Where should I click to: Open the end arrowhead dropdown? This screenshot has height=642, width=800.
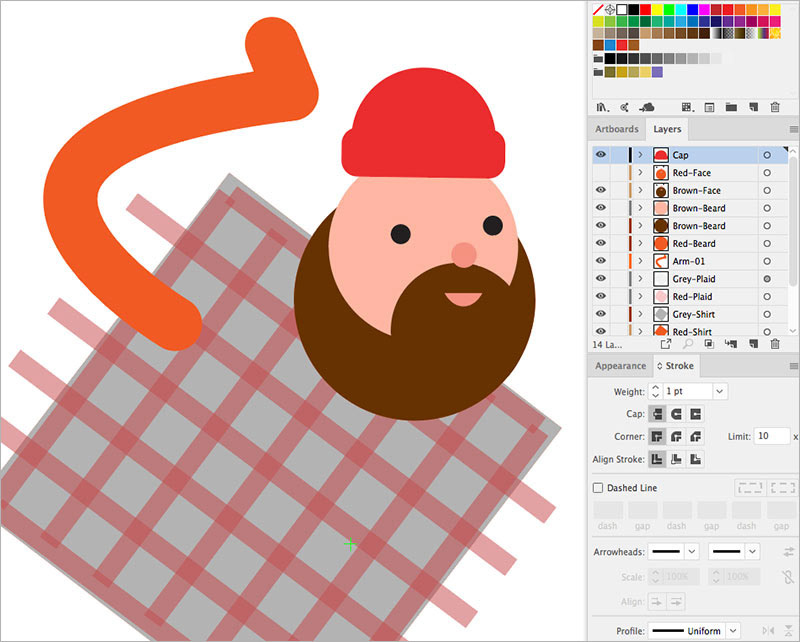click(x=752, y=552)
